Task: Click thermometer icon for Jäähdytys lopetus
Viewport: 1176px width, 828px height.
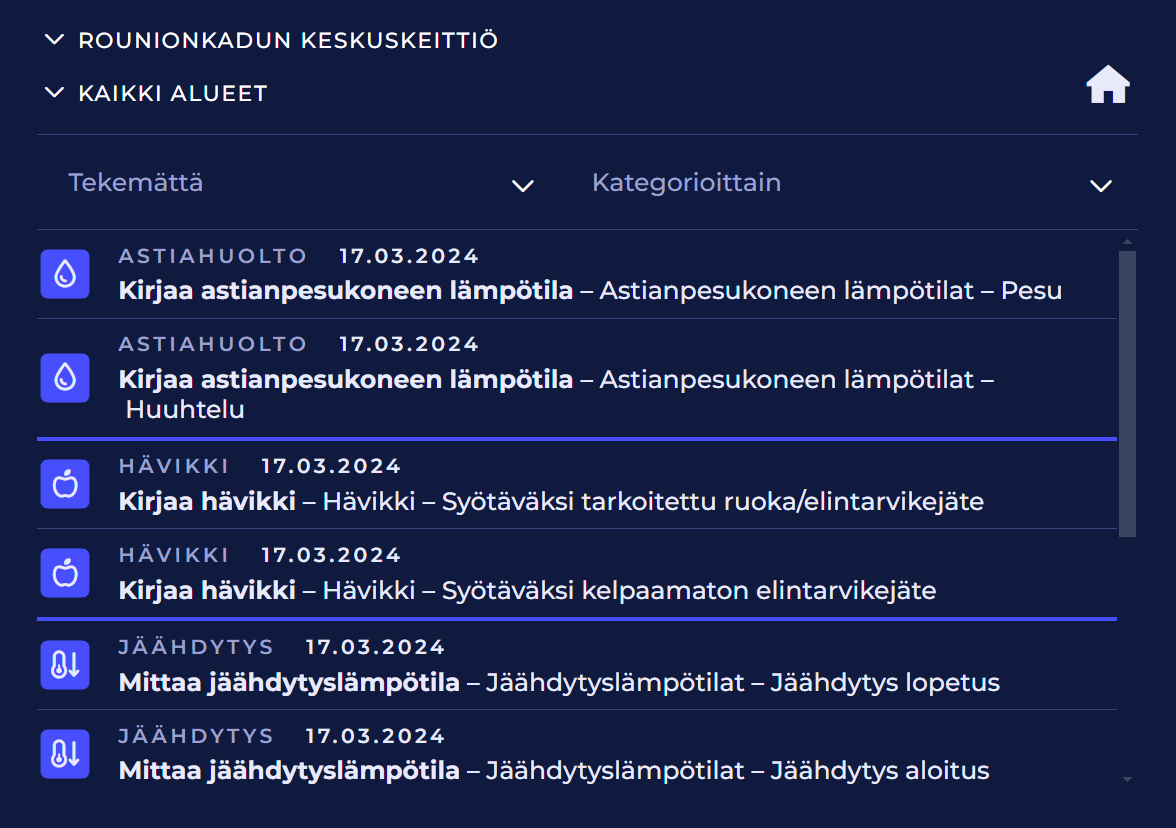Action: click(x=65, y=665)
